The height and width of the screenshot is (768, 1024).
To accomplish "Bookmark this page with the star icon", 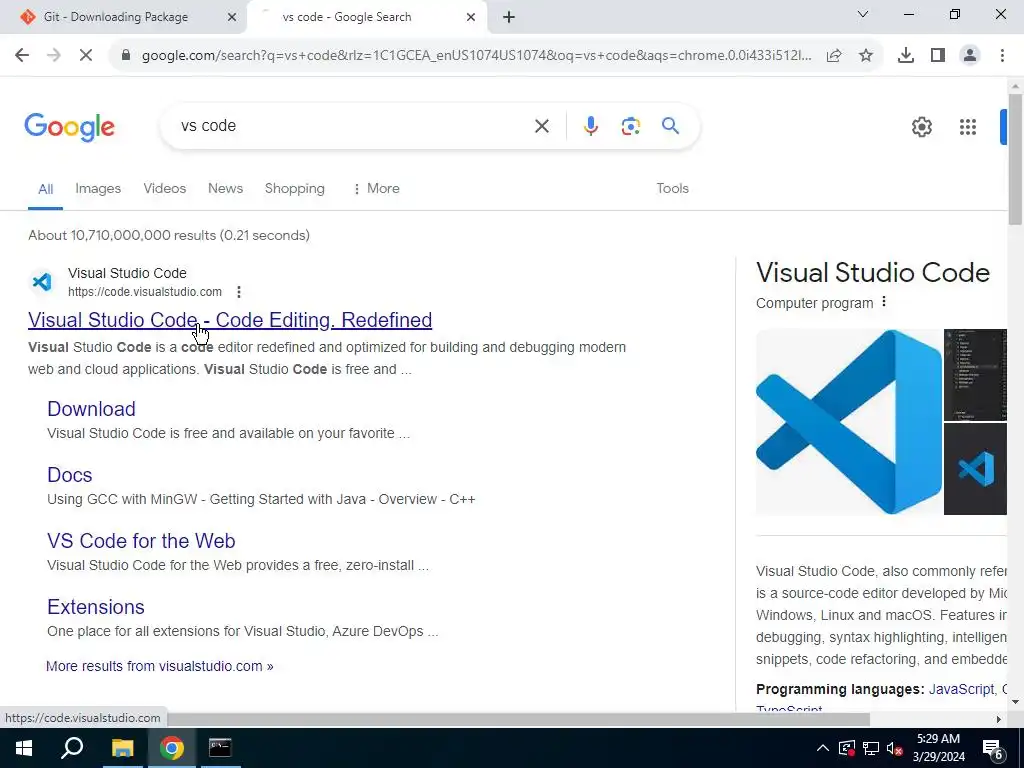I will 866,56.
